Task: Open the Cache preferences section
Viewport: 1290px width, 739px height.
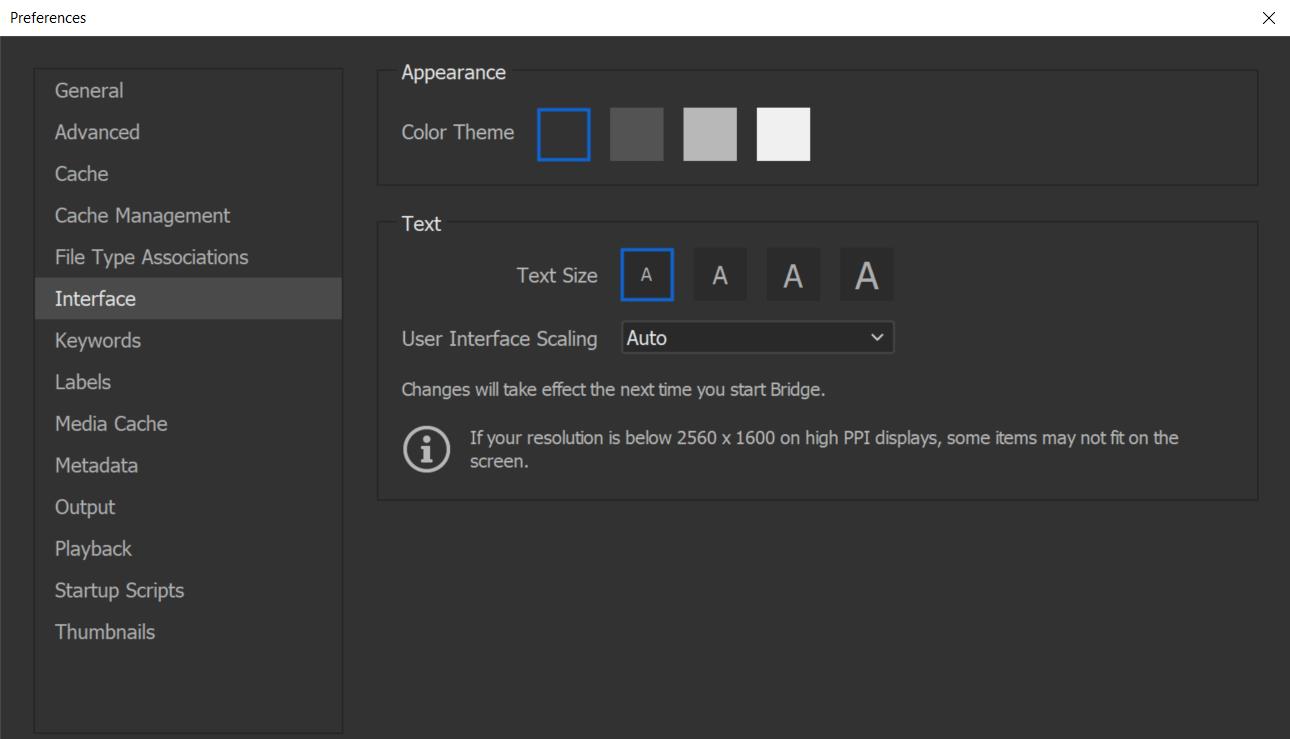Action: tap(81, 173)
